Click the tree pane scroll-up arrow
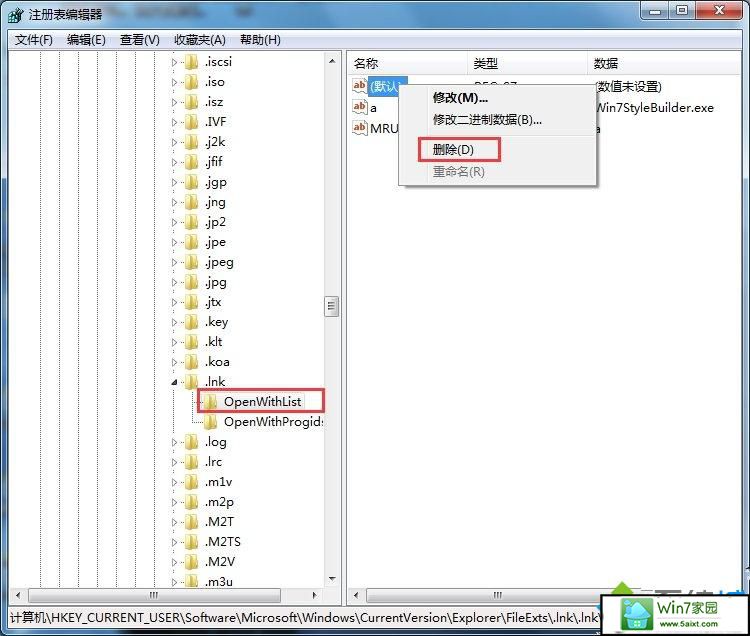 point(331,61)
